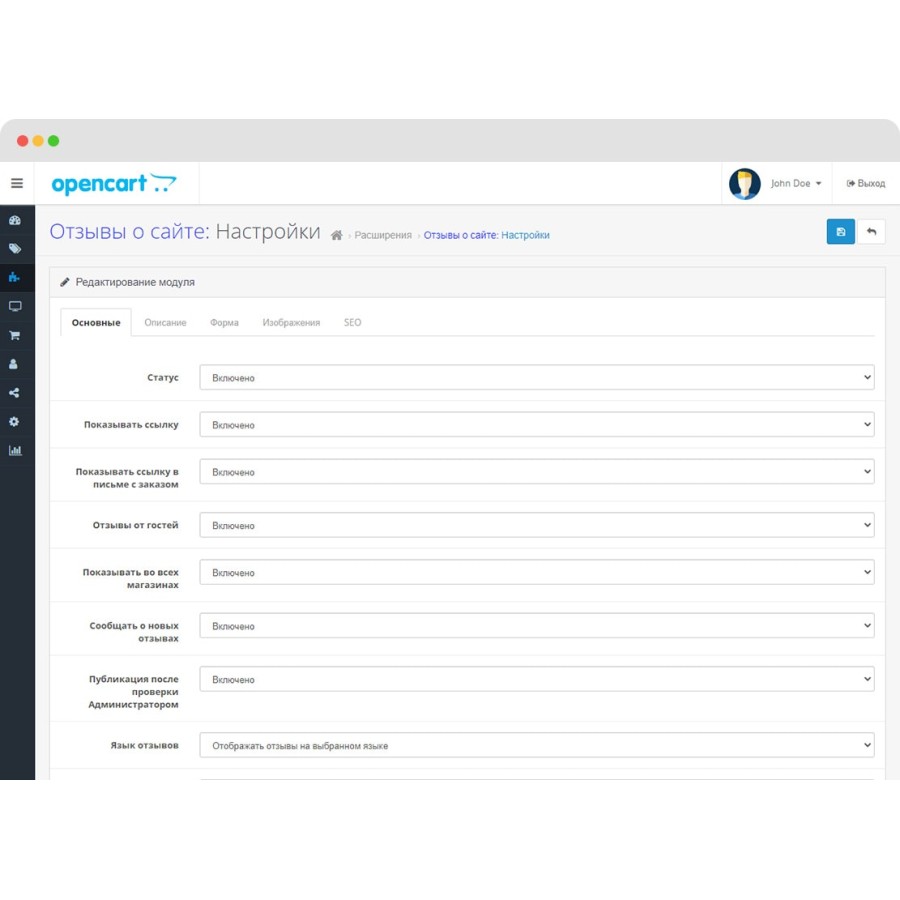Screen dimensions: 900x900
Task: Click the Язык отзывов label
Action: tap(144, 746)
